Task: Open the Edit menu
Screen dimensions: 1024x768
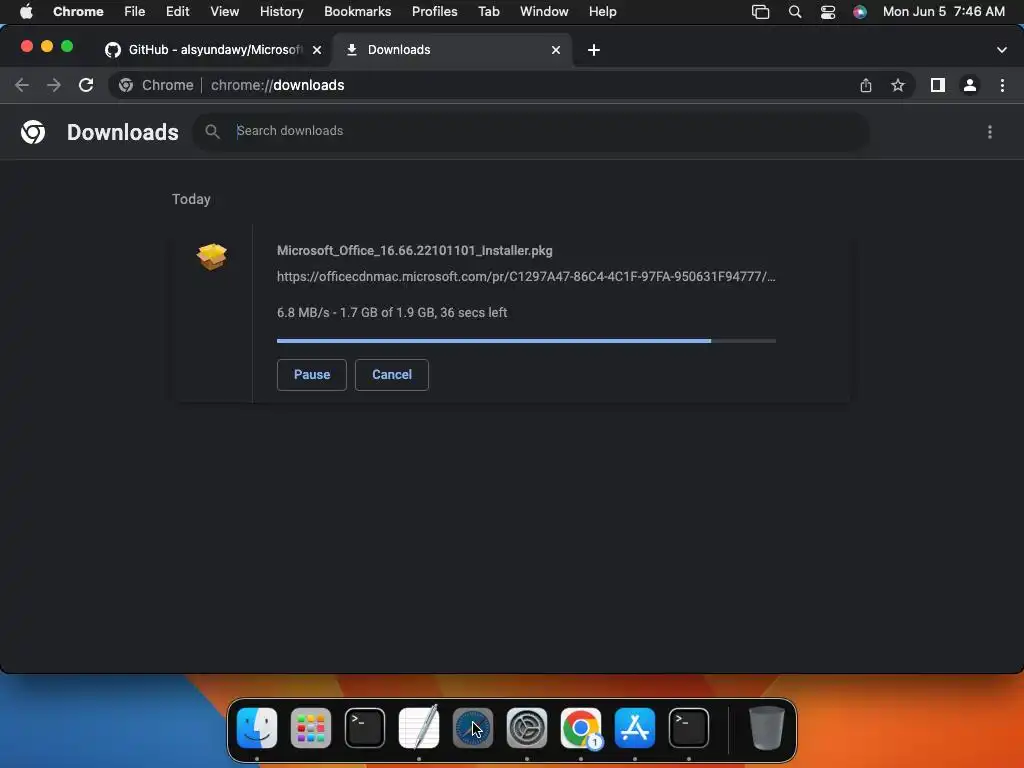Action: [178, 12]
